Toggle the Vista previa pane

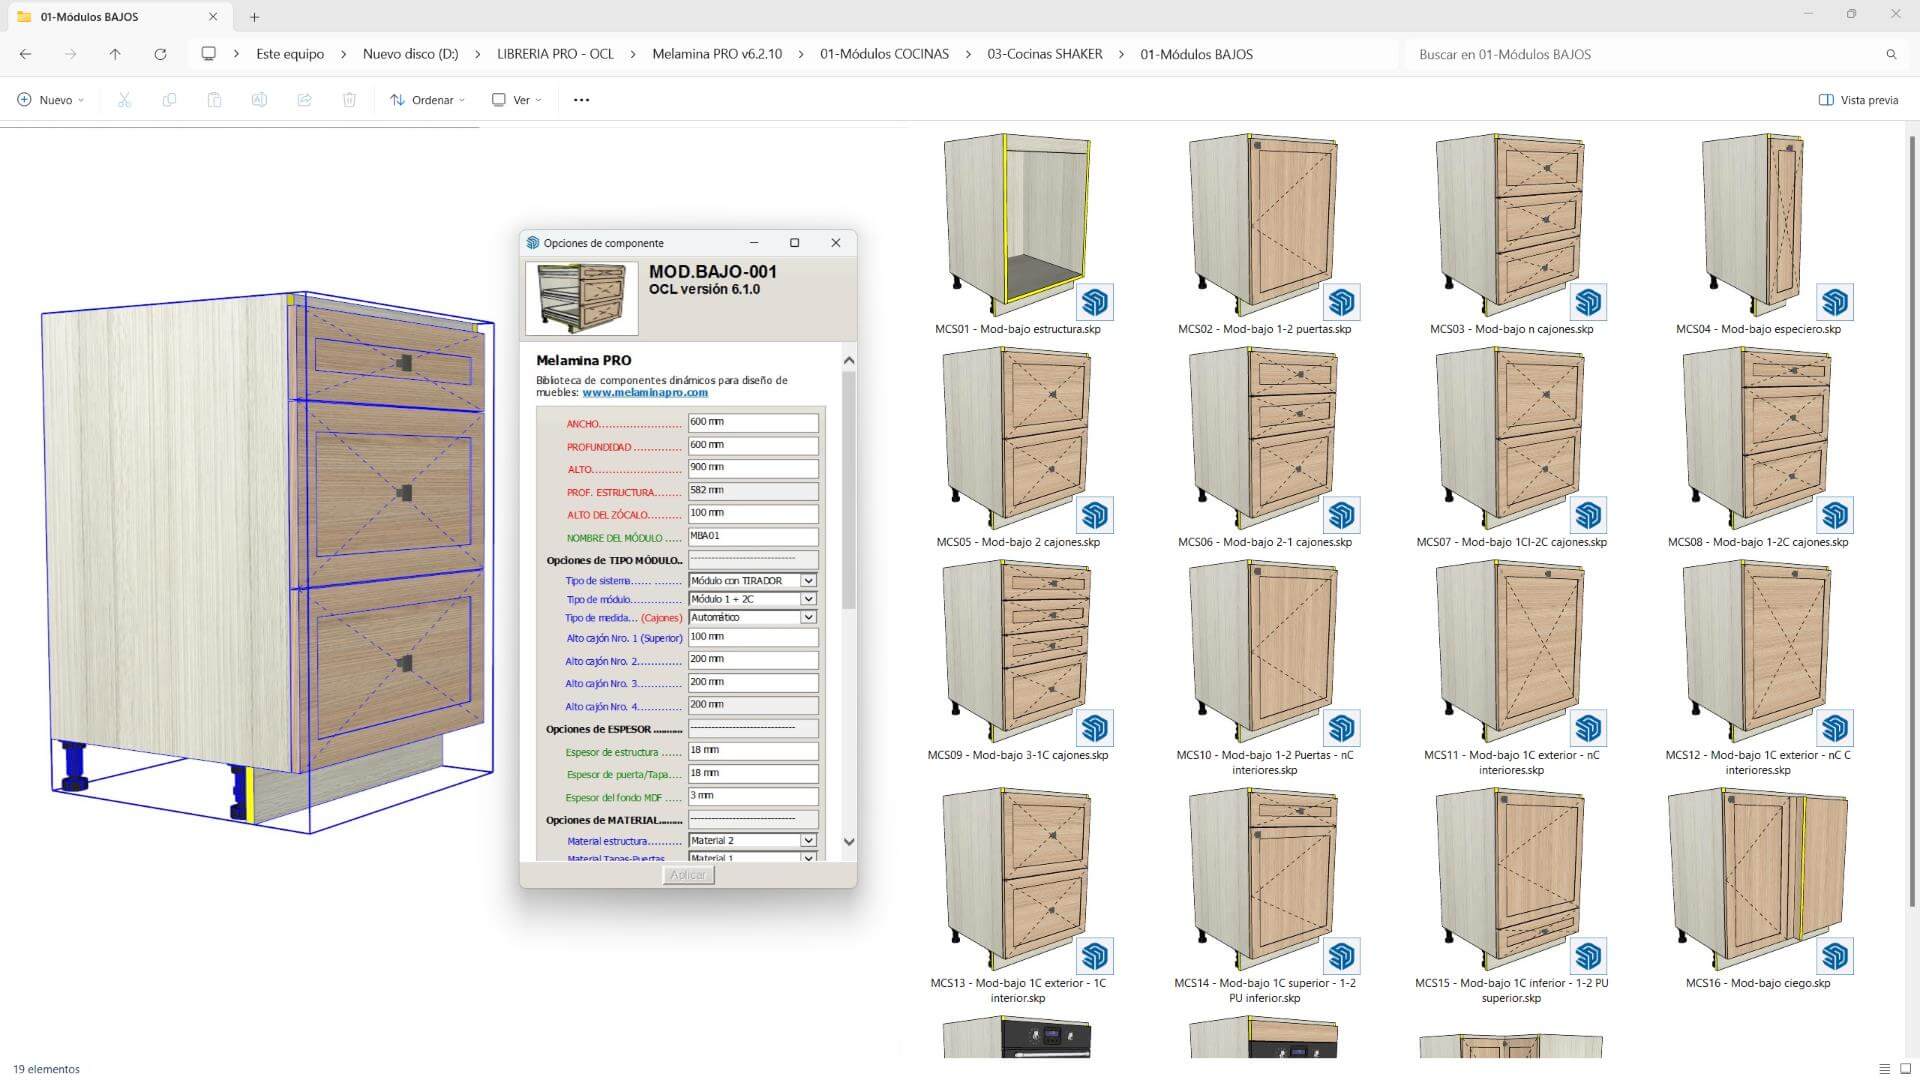pyautogui.click(x=1858, y=100)
